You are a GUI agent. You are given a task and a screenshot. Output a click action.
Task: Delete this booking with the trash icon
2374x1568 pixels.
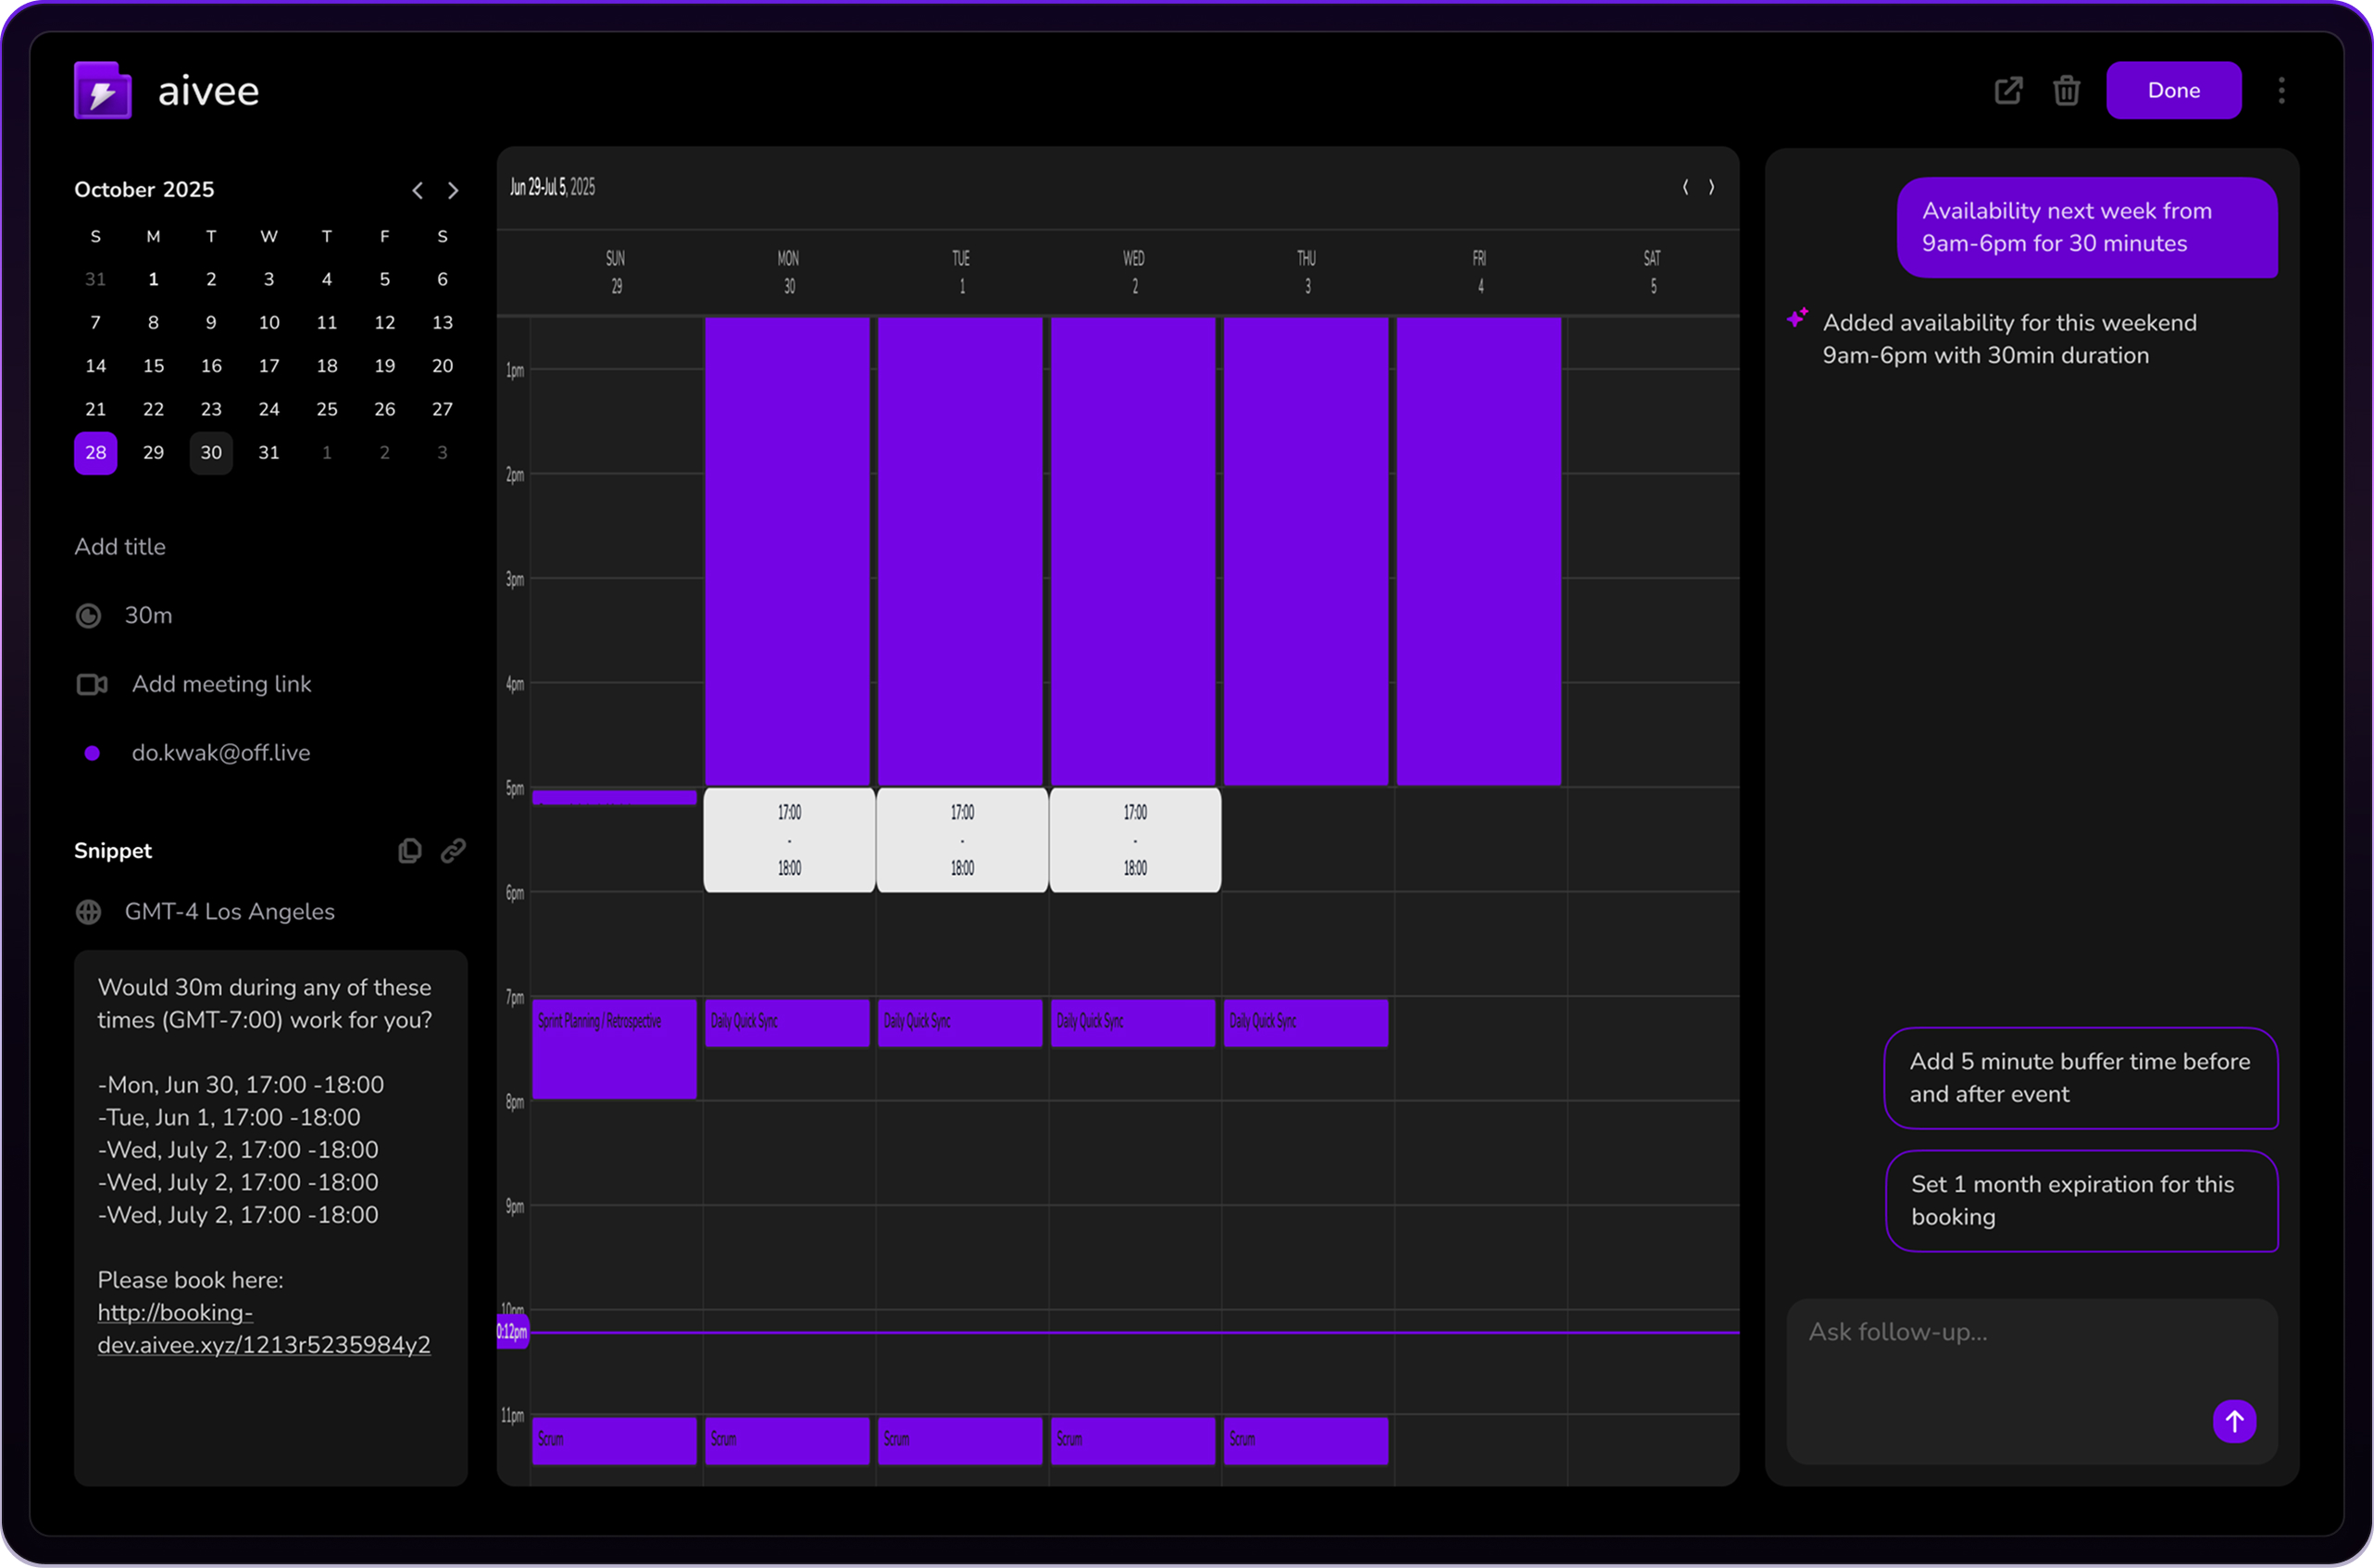pos(2067,90)
